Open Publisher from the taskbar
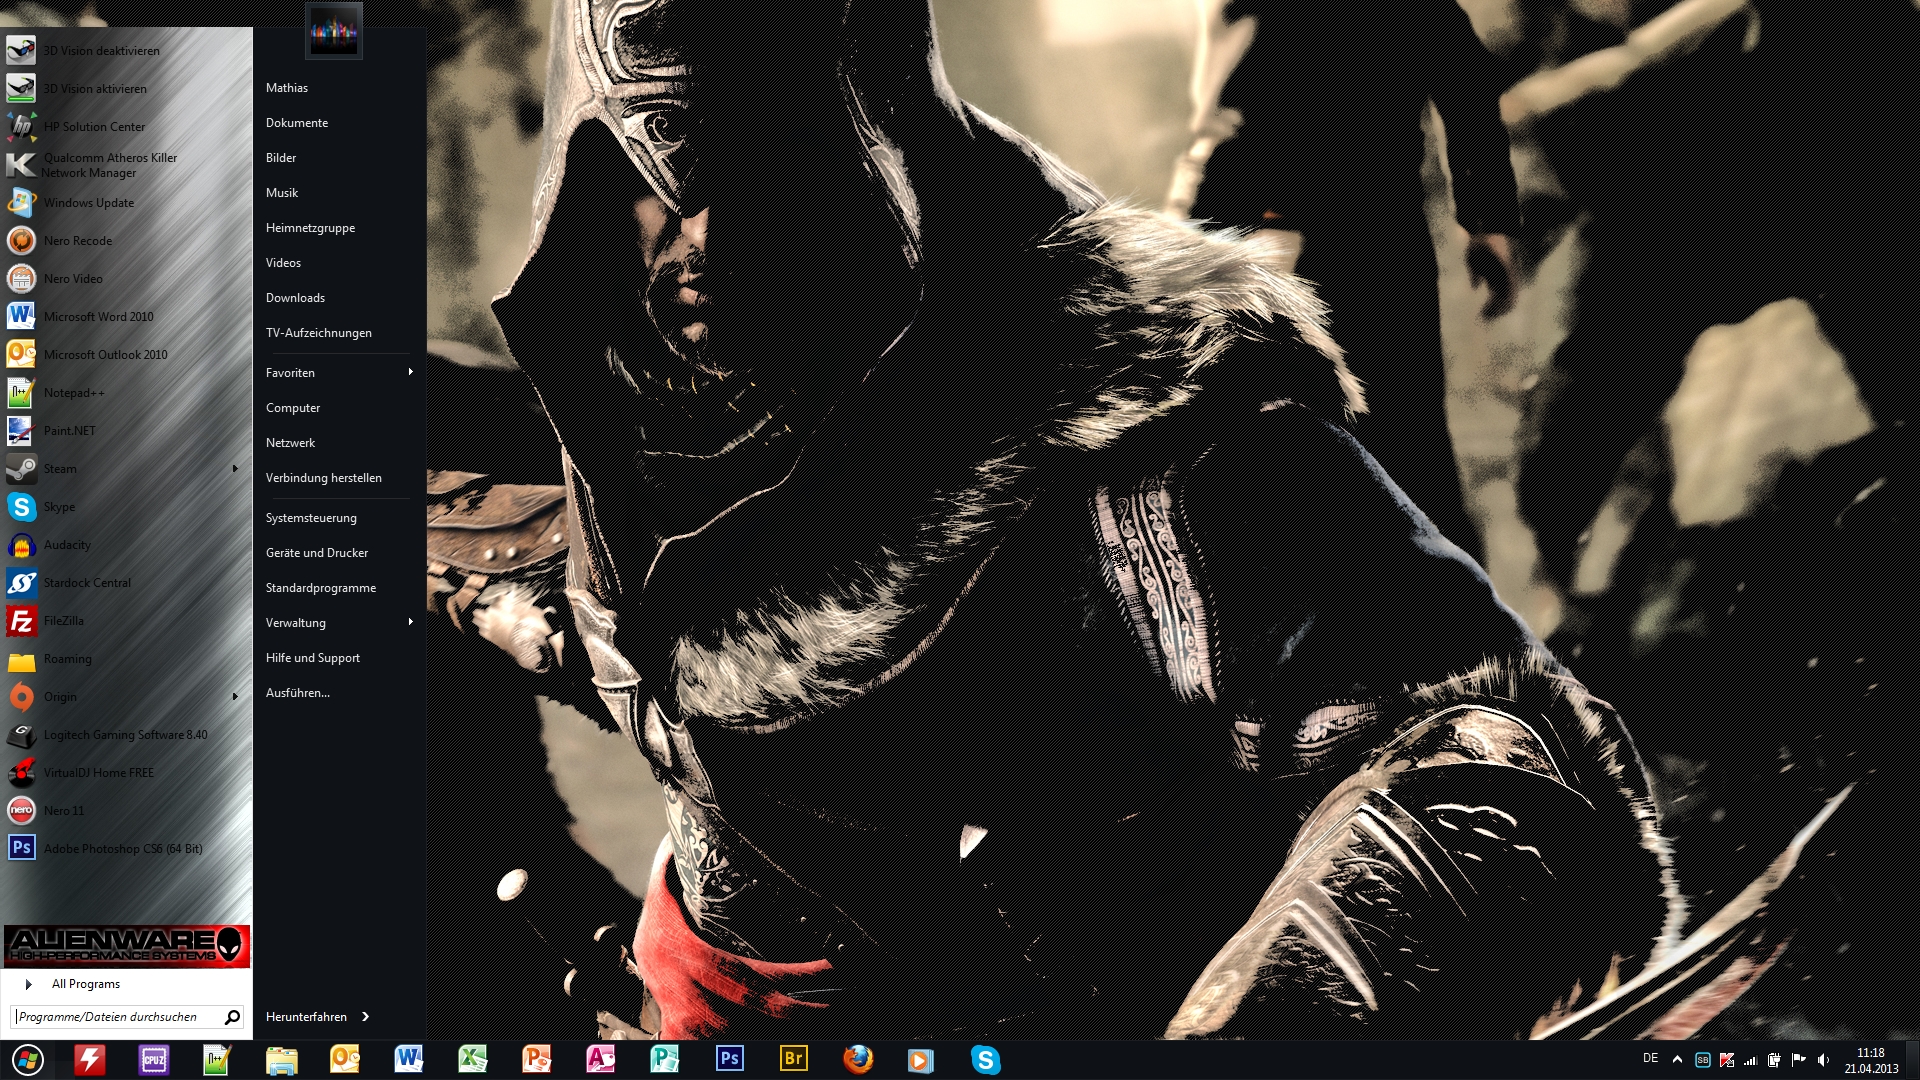Image resolution: width=1920 pixels, height=1080 pixels. click(x=664, y=1059)
